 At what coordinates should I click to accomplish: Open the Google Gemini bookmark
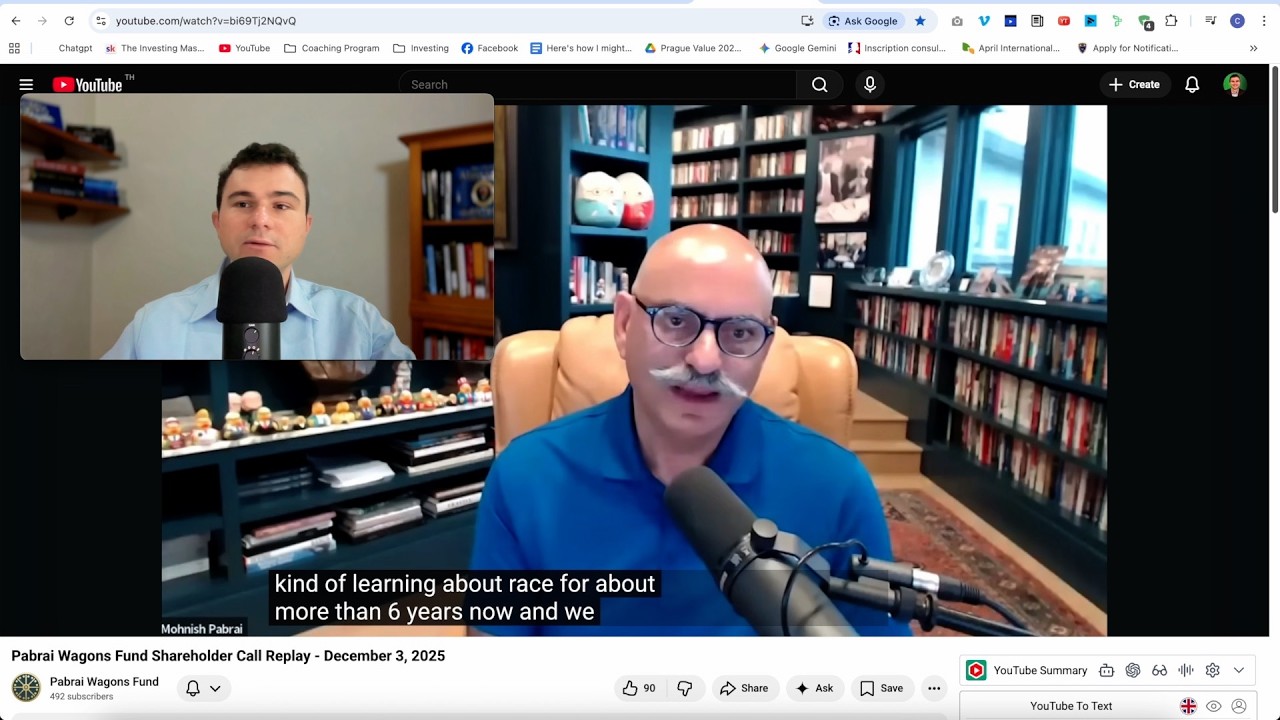click(797, 48)
